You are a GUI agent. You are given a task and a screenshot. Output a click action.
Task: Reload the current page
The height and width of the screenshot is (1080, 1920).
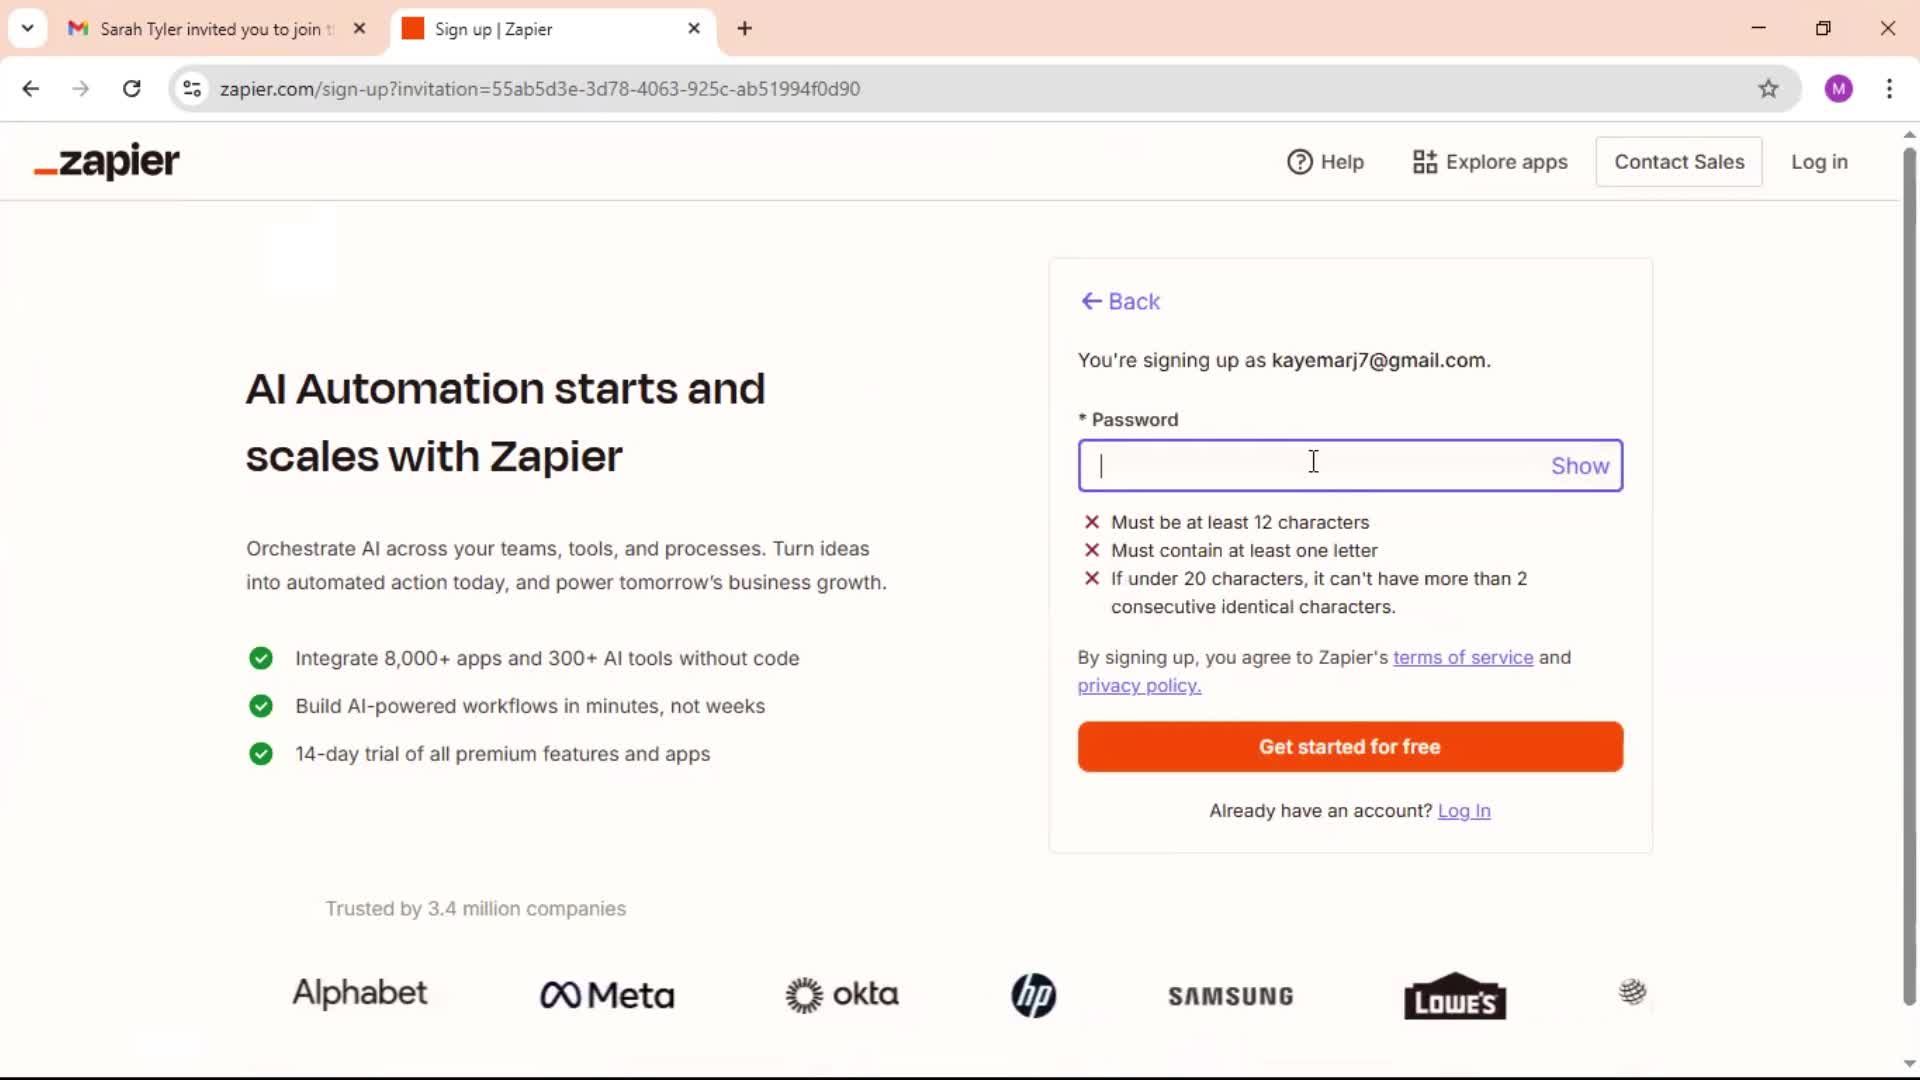(131, 89)
